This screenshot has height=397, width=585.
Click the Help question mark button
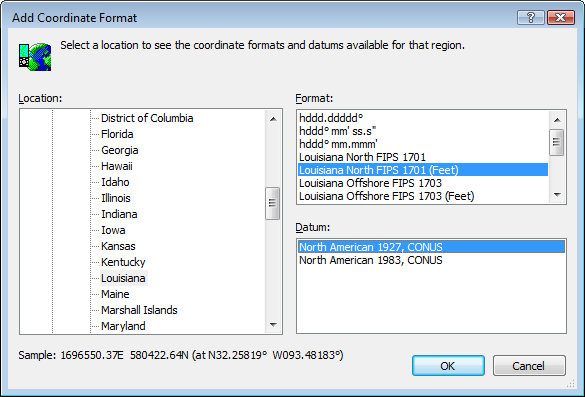531,18
